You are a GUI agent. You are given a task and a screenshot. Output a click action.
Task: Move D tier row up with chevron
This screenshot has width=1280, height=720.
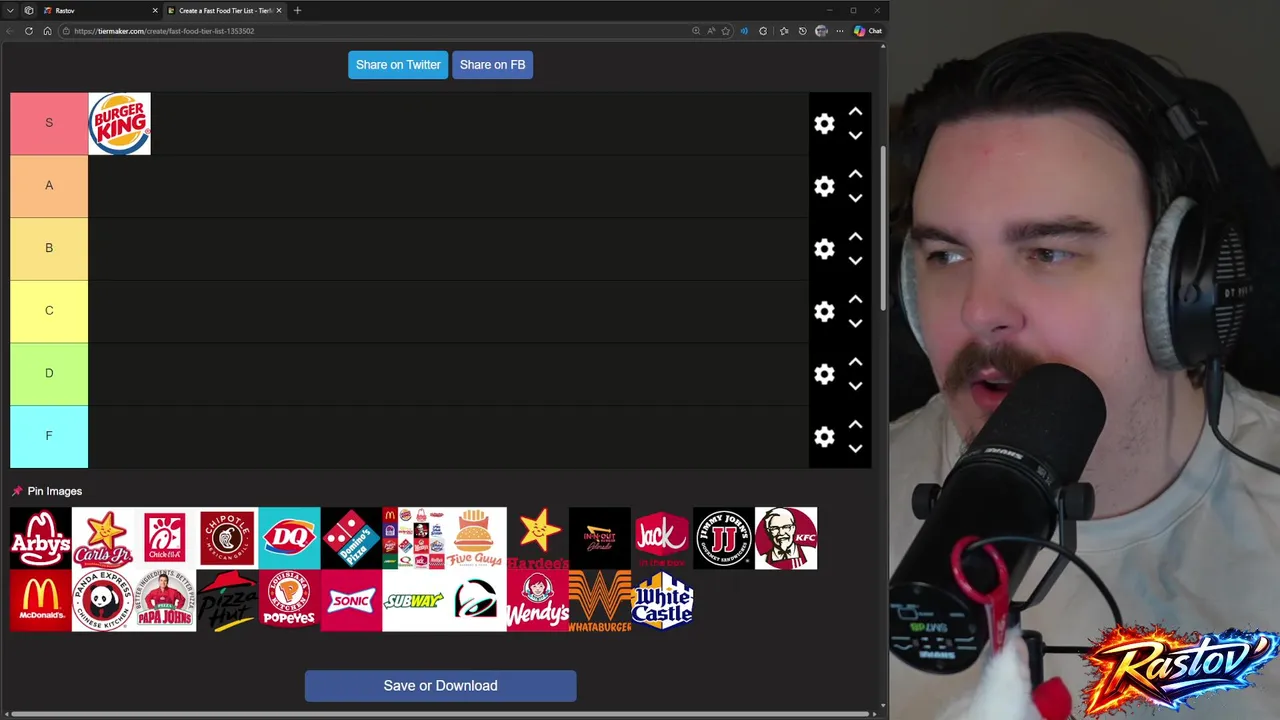point(855,362)
